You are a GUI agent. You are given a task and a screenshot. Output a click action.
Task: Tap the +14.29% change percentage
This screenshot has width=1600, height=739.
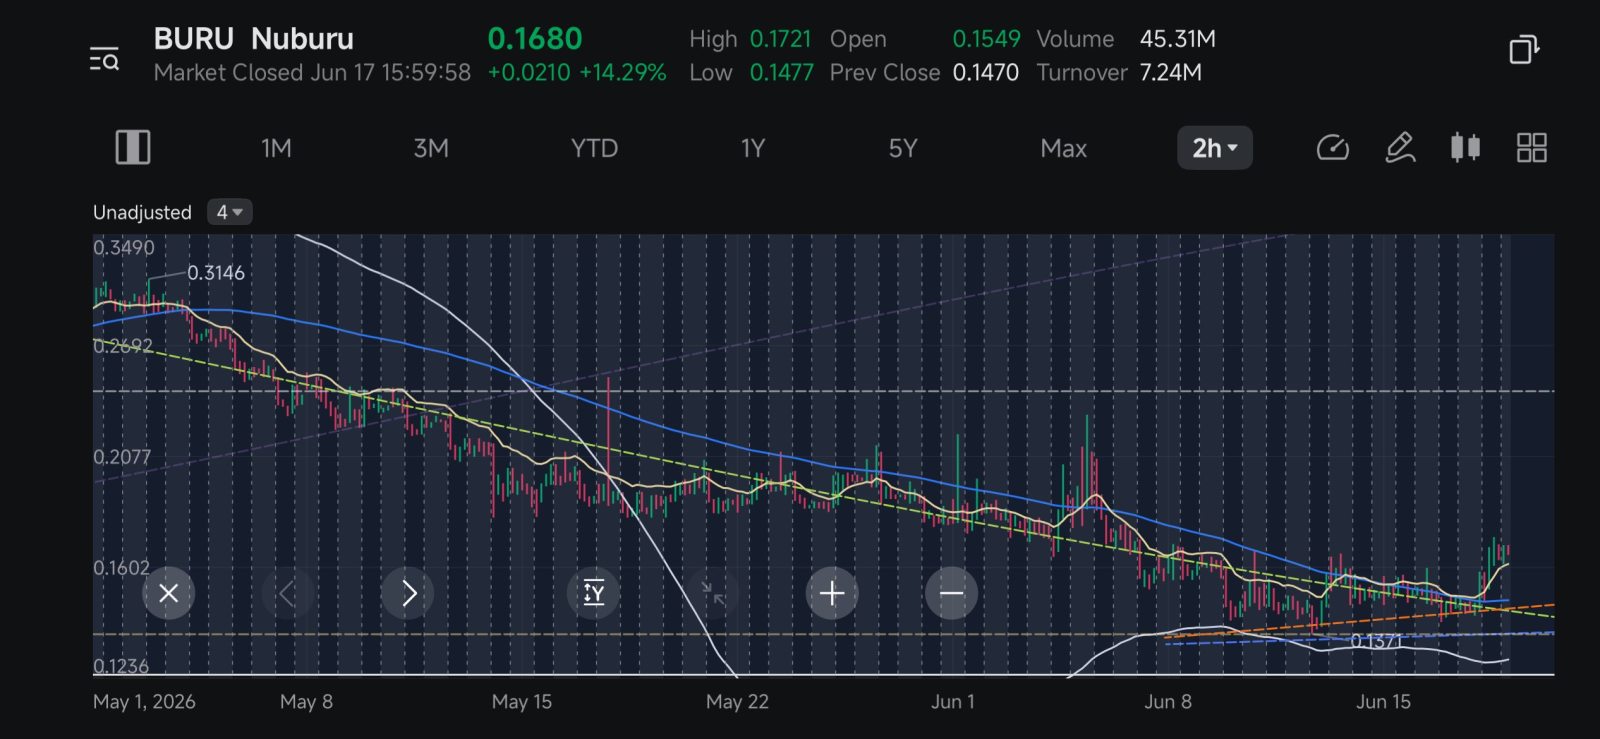point(623,72)
